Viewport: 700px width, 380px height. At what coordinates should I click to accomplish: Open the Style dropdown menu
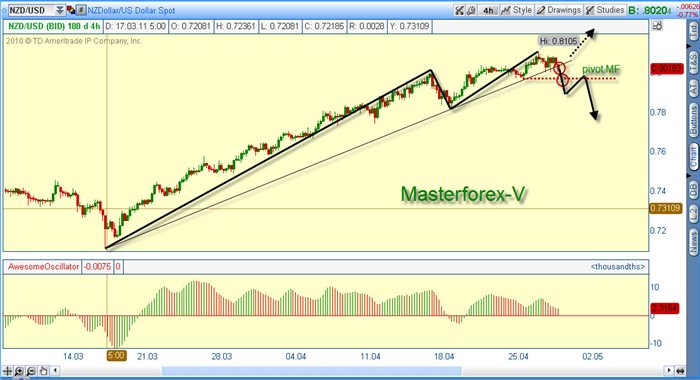click(517, 10)
